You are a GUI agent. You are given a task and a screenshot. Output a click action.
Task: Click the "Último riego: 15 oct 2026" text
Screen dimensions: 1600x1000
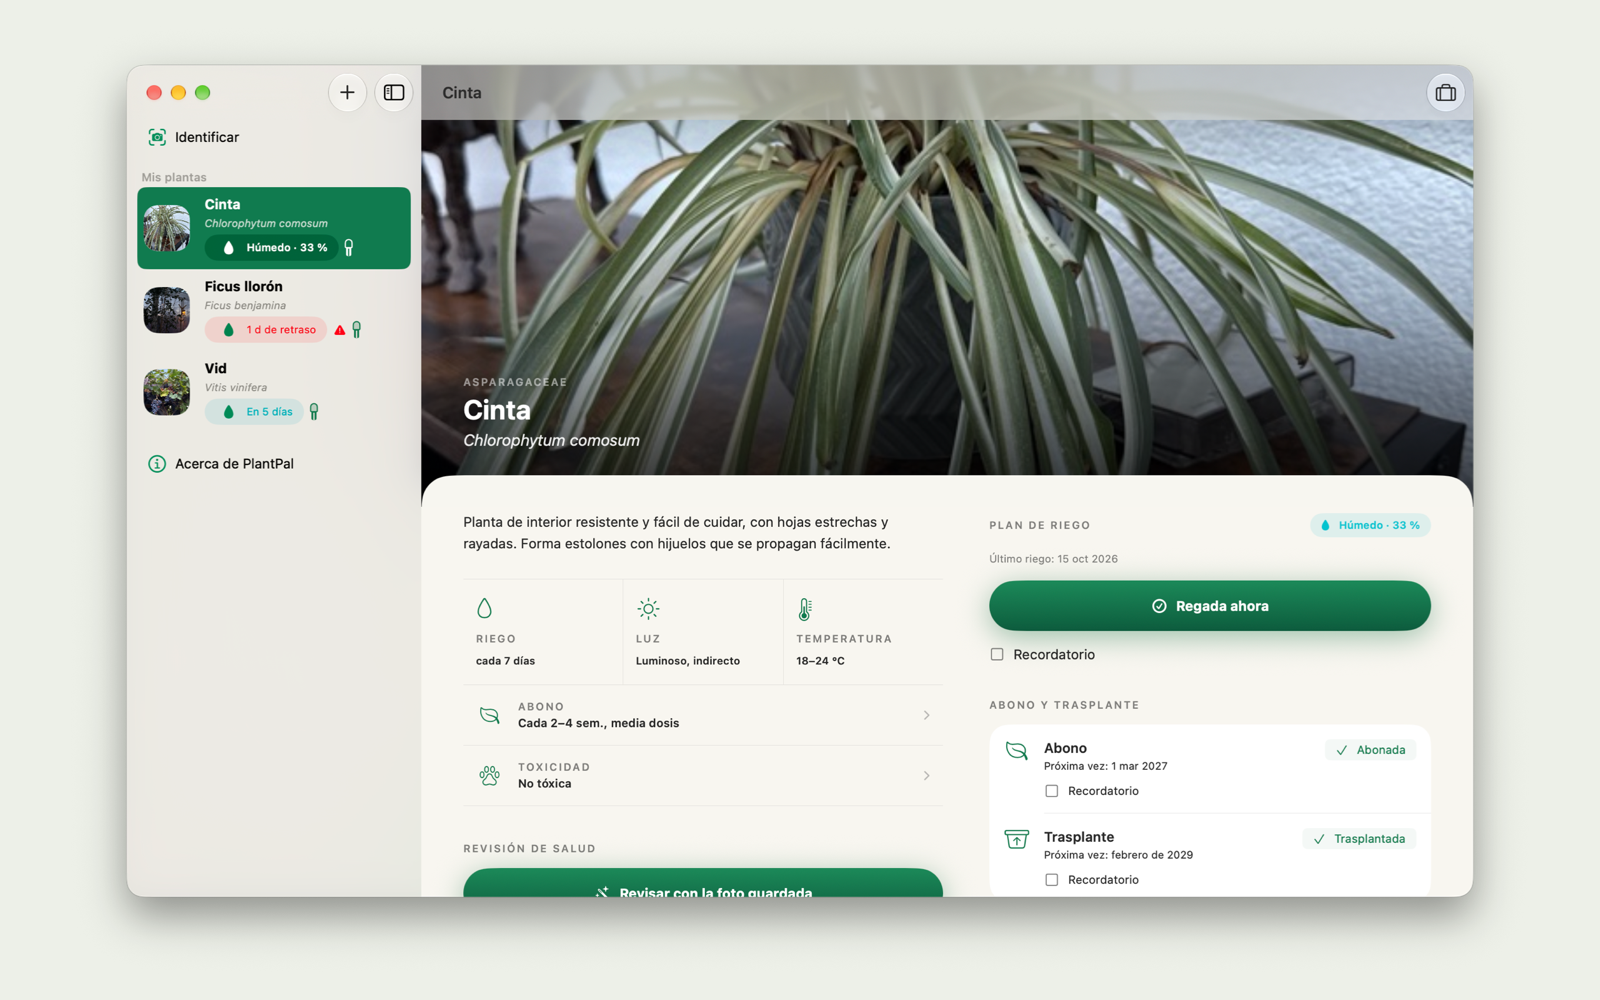coord(1054,559)
